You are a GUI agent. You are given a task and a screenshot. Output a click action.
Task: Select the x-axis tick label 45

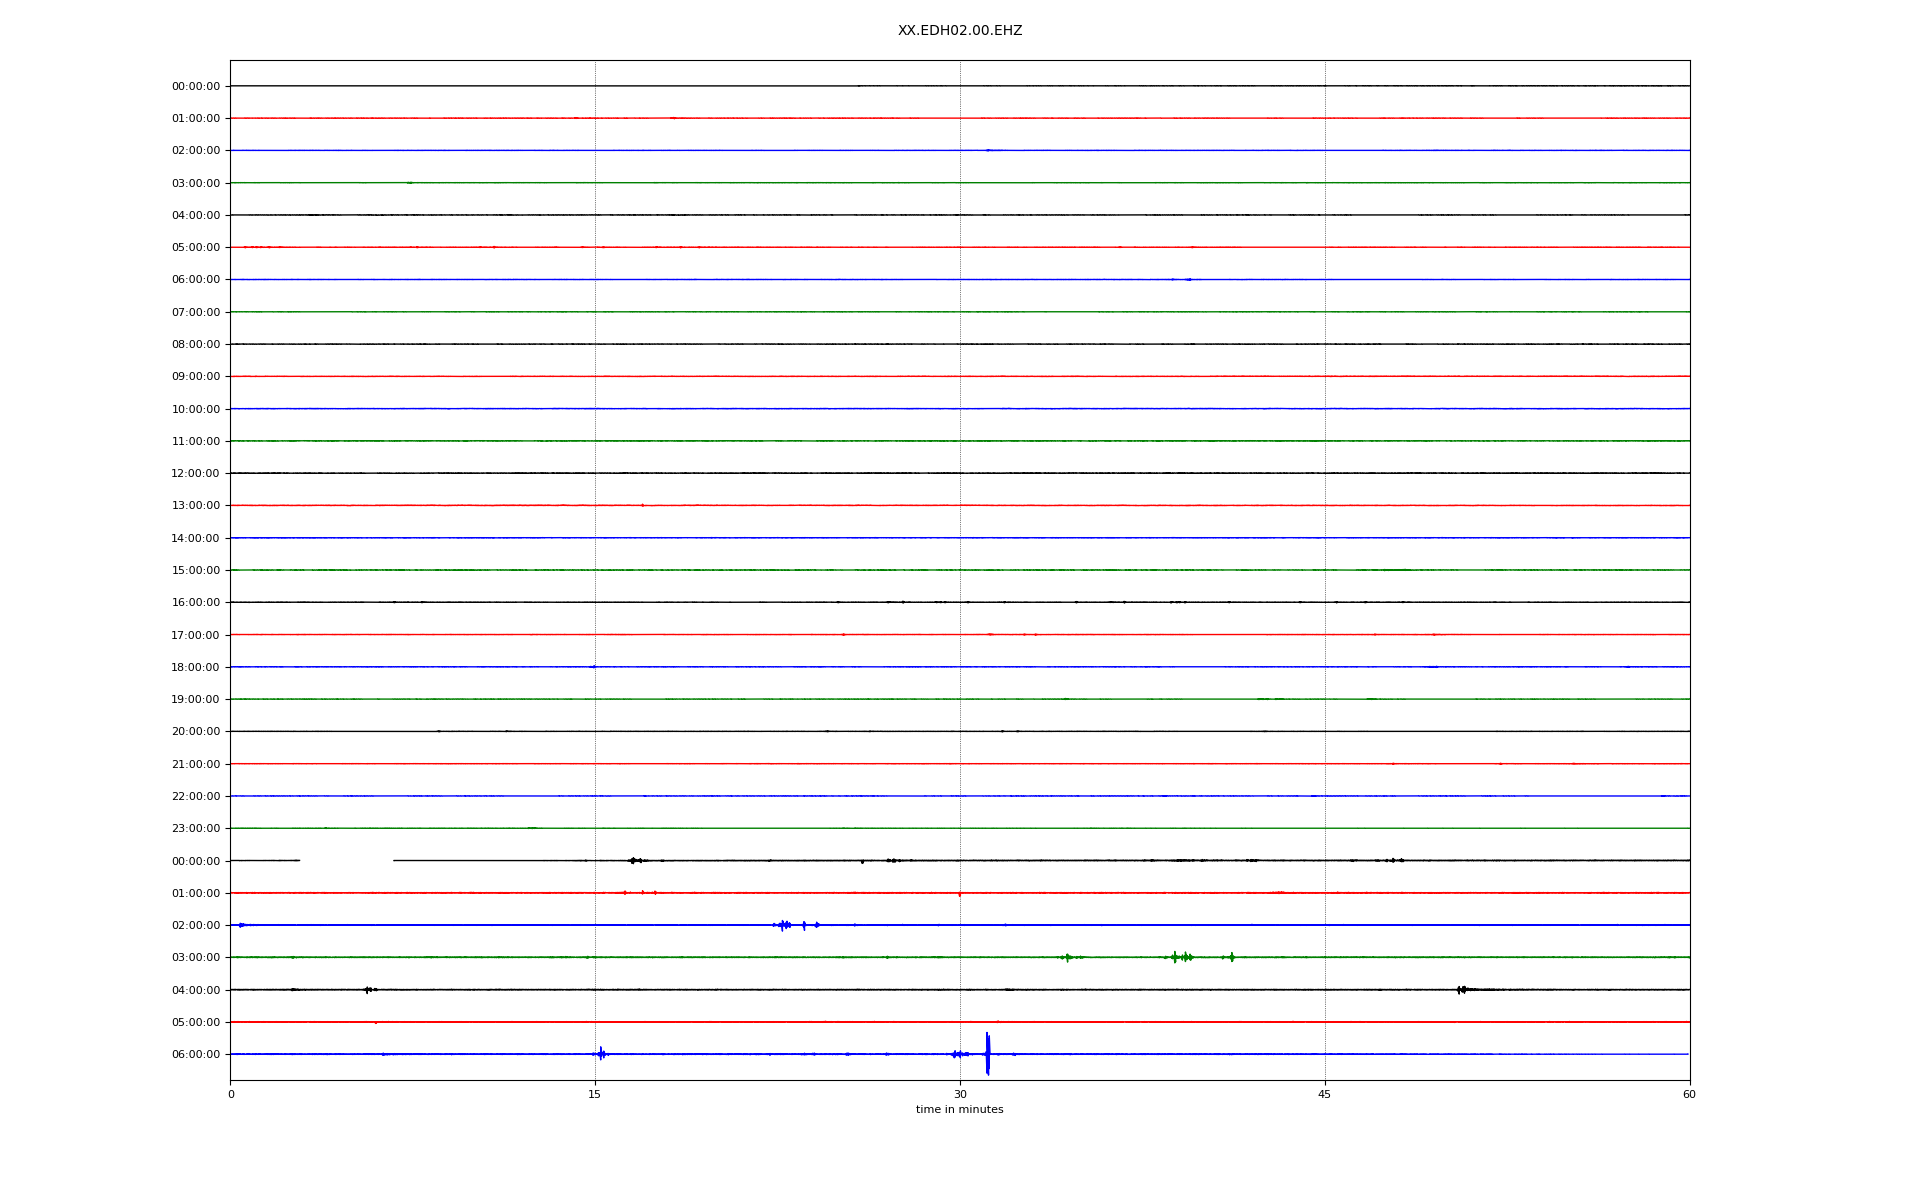pyautogui.click(x=1324, y=1094)
